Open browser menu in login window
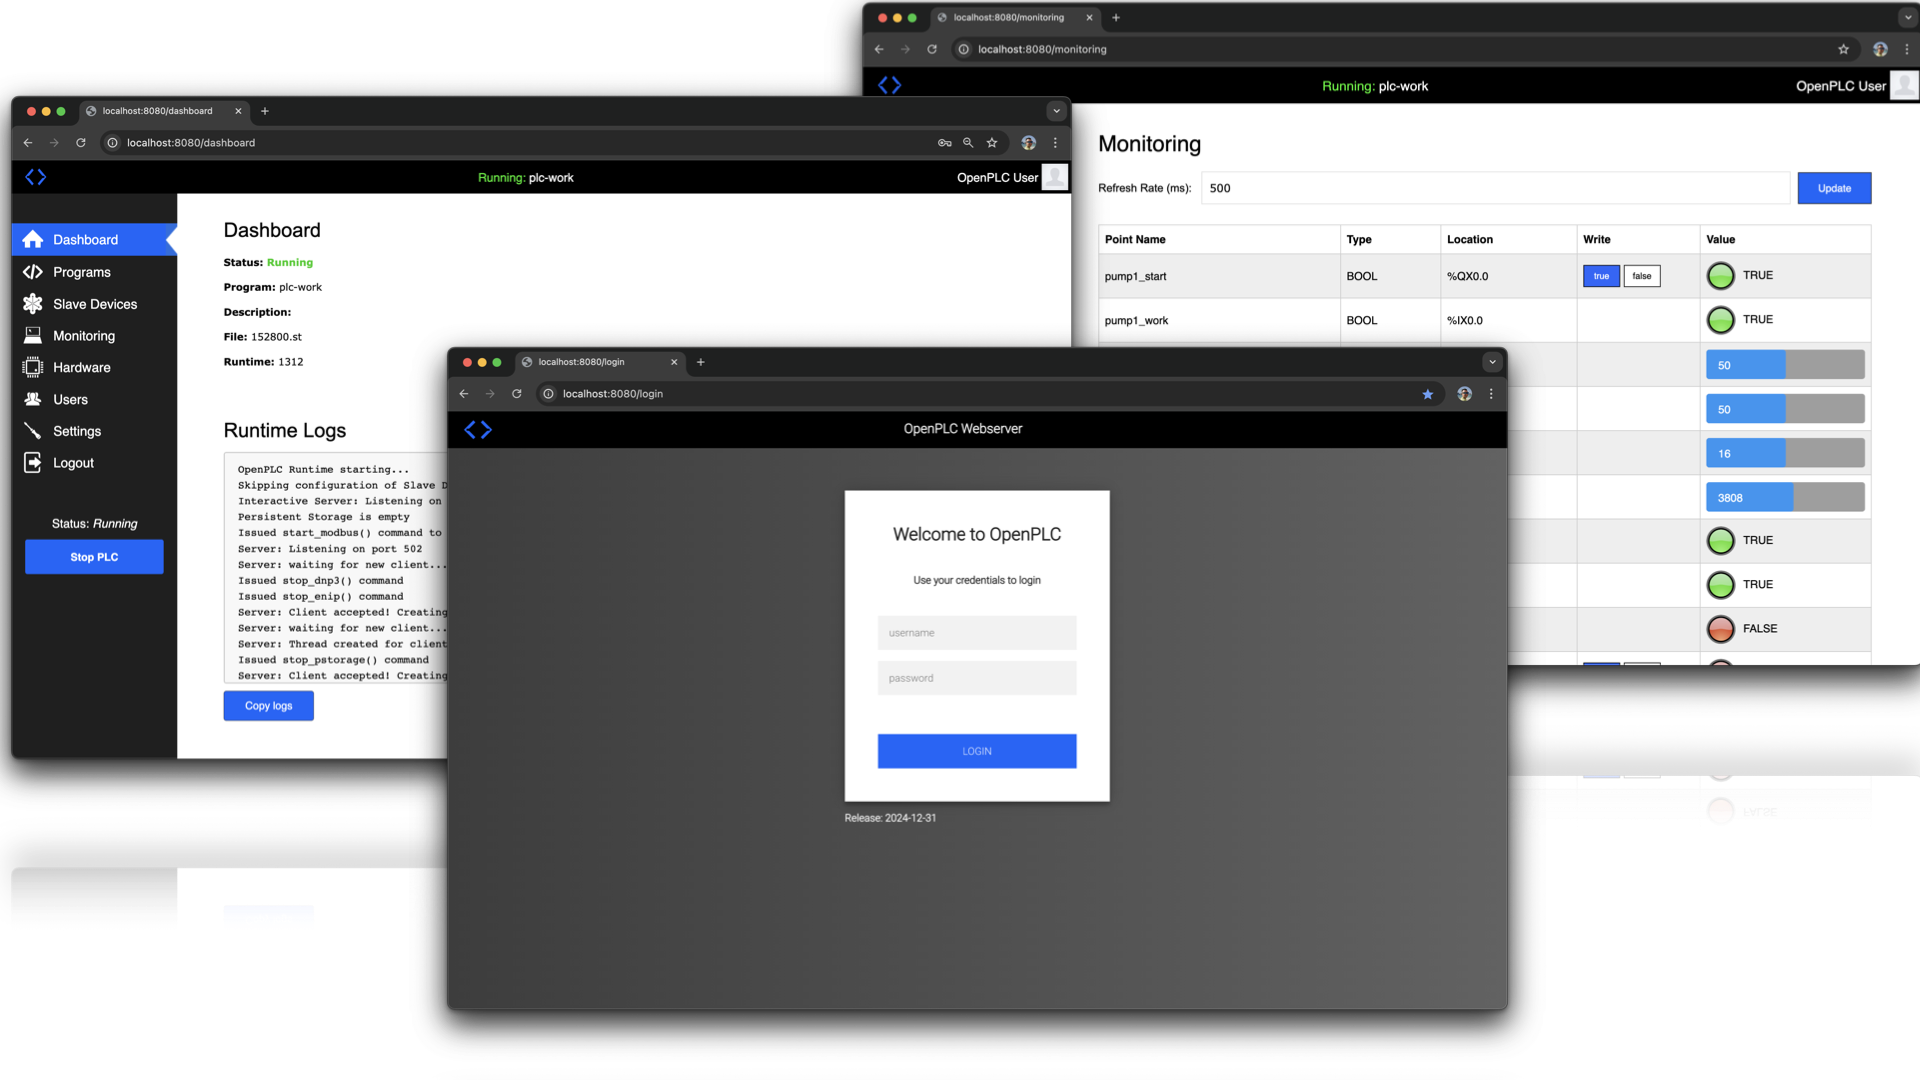The width and height of the screenshot is (1920, 1080). (1491, 394)
